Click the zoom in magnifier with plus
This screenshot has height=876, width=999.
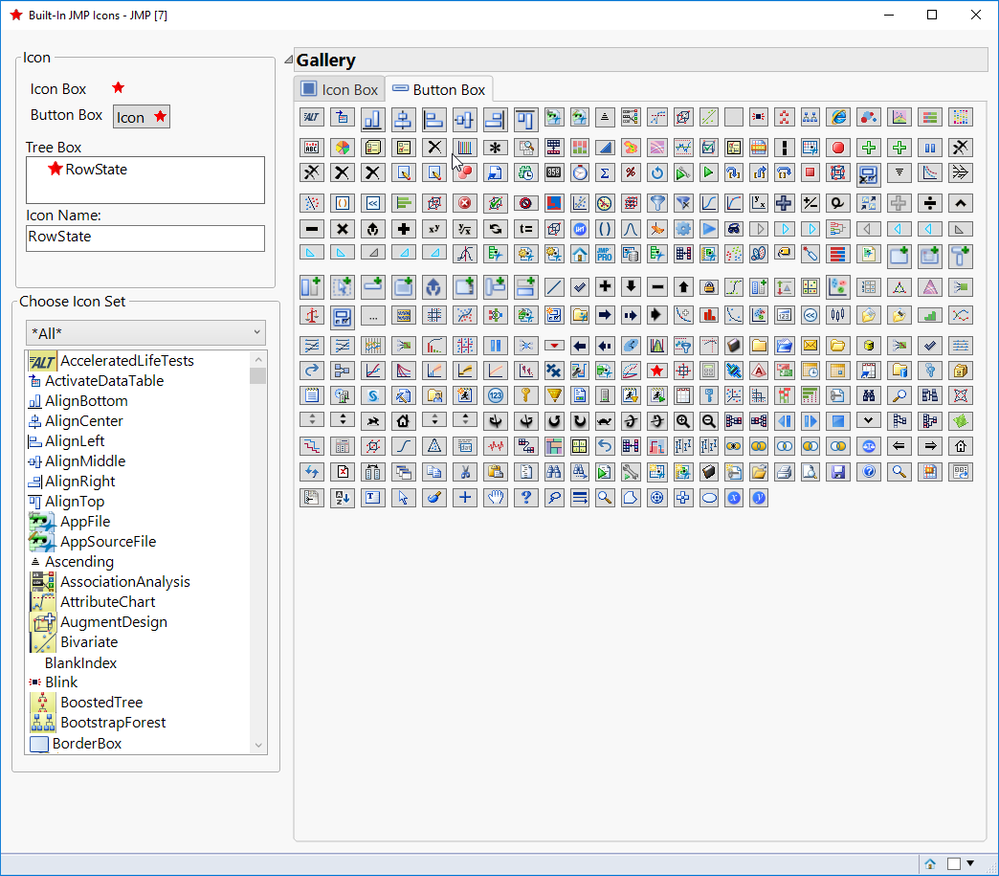click(x=683, y=421)
